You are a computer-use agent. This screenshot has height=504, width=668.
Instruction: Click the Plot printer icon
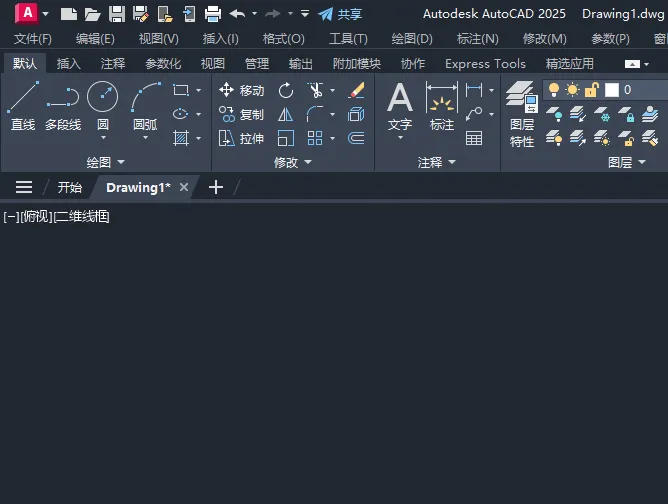click(213, 14)
